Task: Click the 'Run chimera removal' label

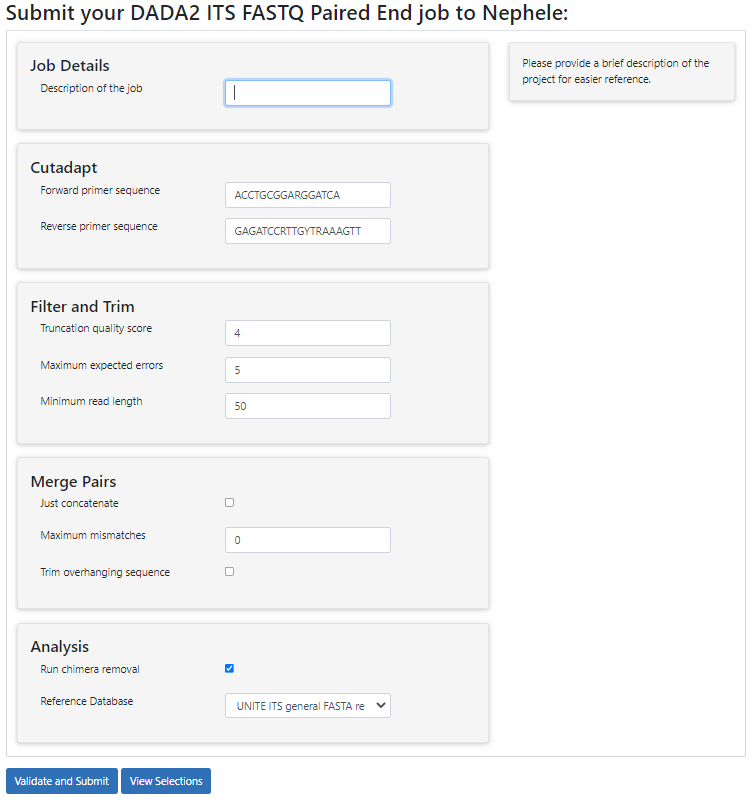Action: pos(90,669)
